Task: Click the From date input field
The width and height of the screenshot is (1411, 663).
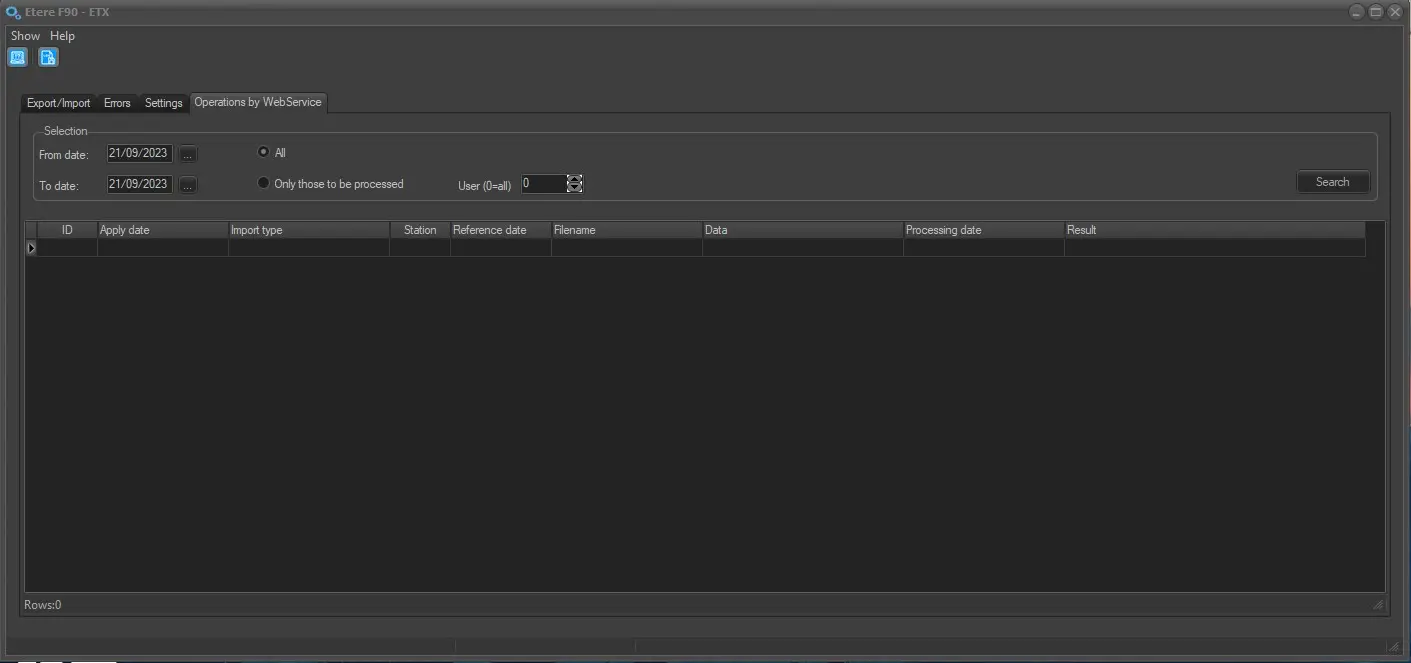Action: 139,154
